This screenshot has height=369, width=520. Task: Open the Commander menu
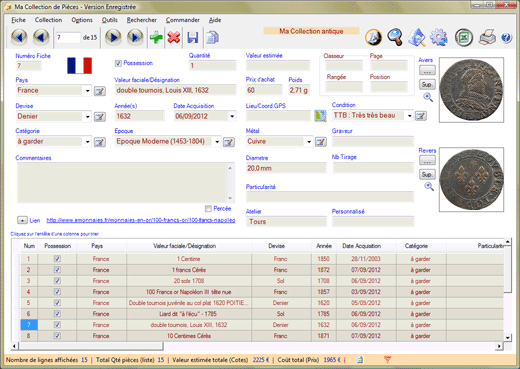pos(183,20)
